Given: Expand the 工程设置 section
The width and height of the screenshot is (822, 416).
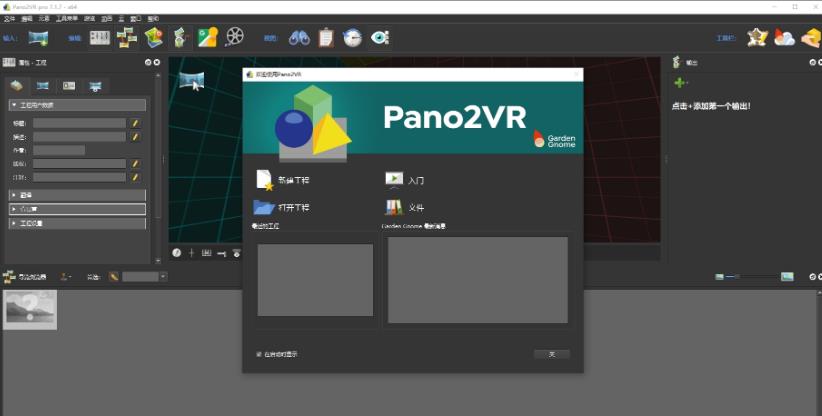Looking at the screenshot, I should [77, 223].
